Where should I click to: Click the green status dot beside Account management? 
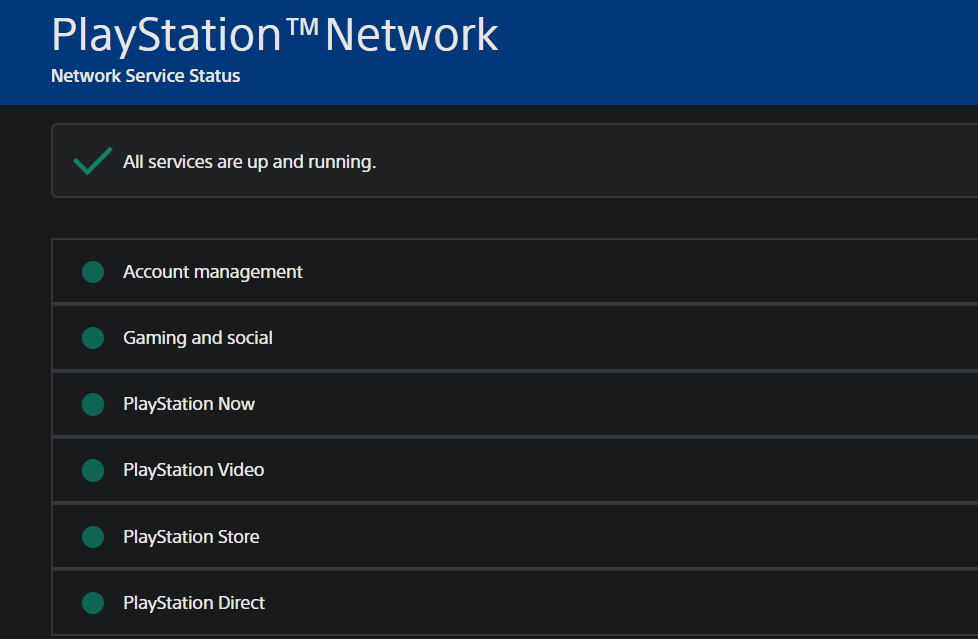[x=92, y=271]
